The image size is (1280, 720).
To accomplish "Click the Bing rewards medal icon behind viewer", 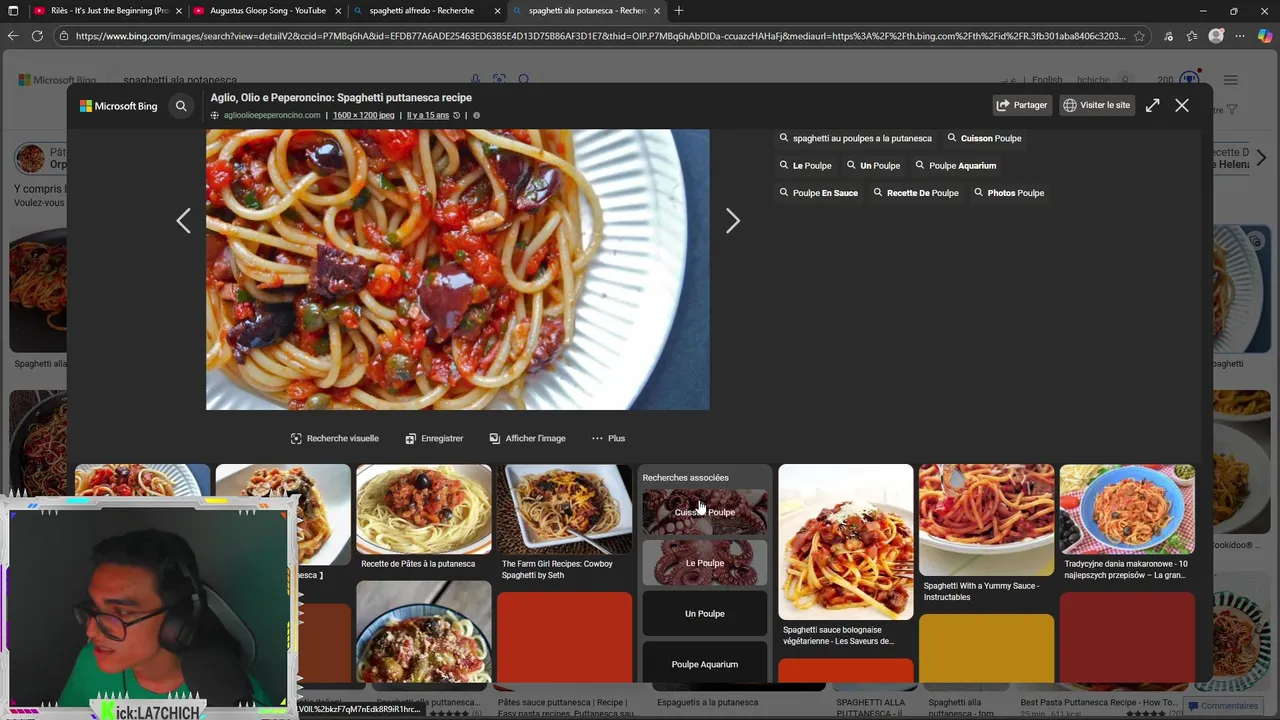I will coord(1189,80).
